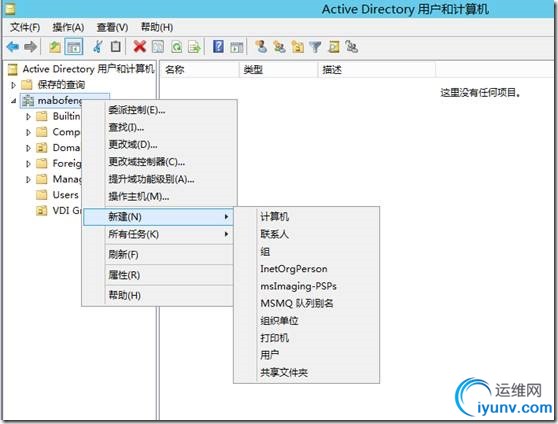Create new 共享文件夹 from submenu
The height and width of the screenshot is (424, 558).
(x=306, y=372)
